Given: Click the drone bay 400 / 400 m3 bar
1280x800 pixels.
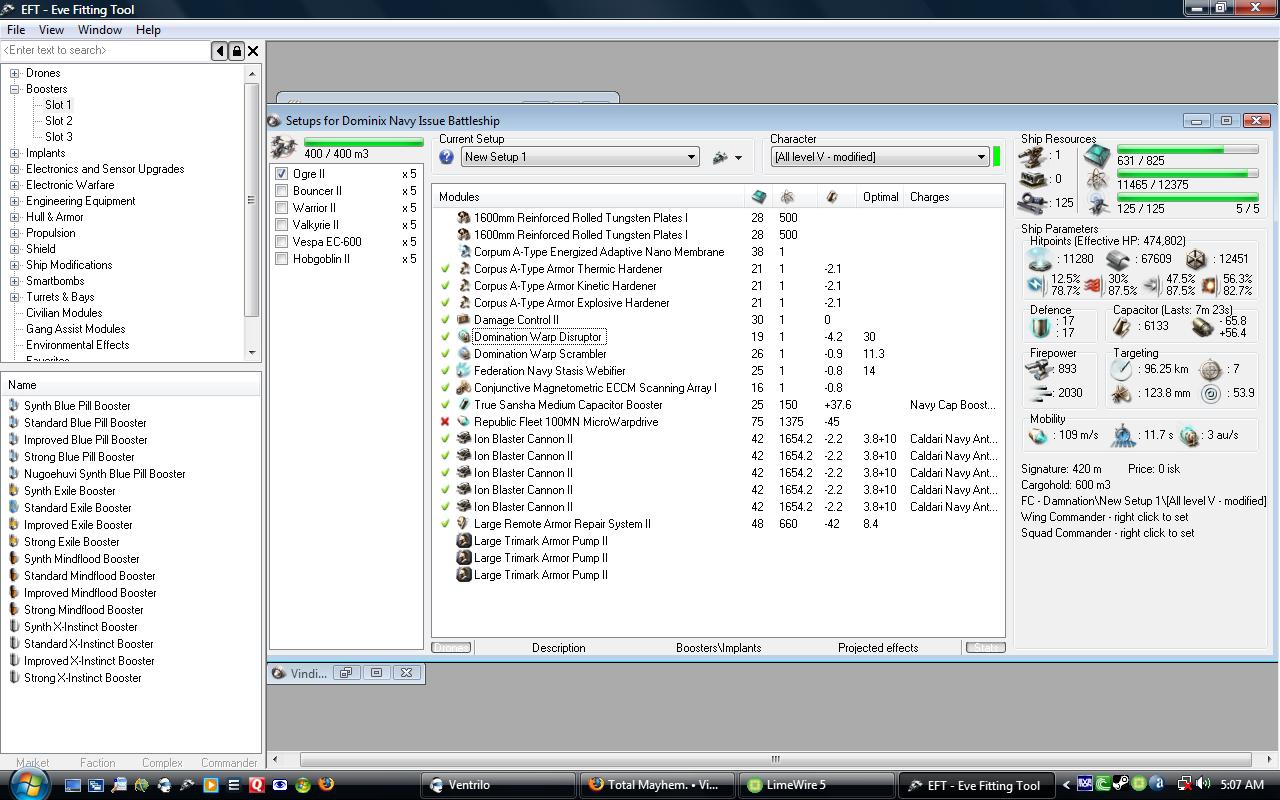Looking at the screenshot, I should click(x=364, y=143).
